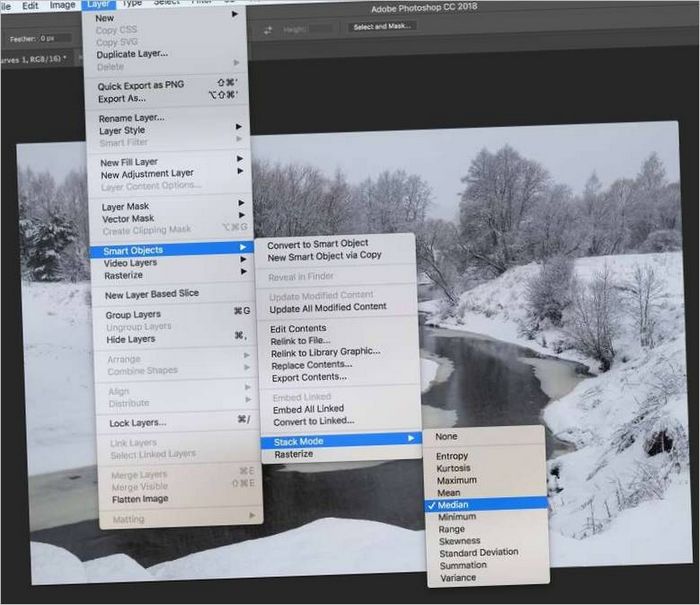
Task: Select Update All Modified Content
Action: [336, 308]
